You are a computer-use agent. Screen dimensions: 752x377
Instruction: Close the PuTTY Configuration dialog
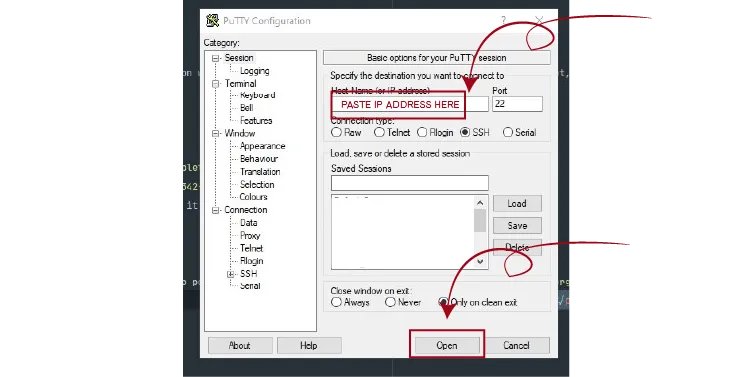click(540, 20)
